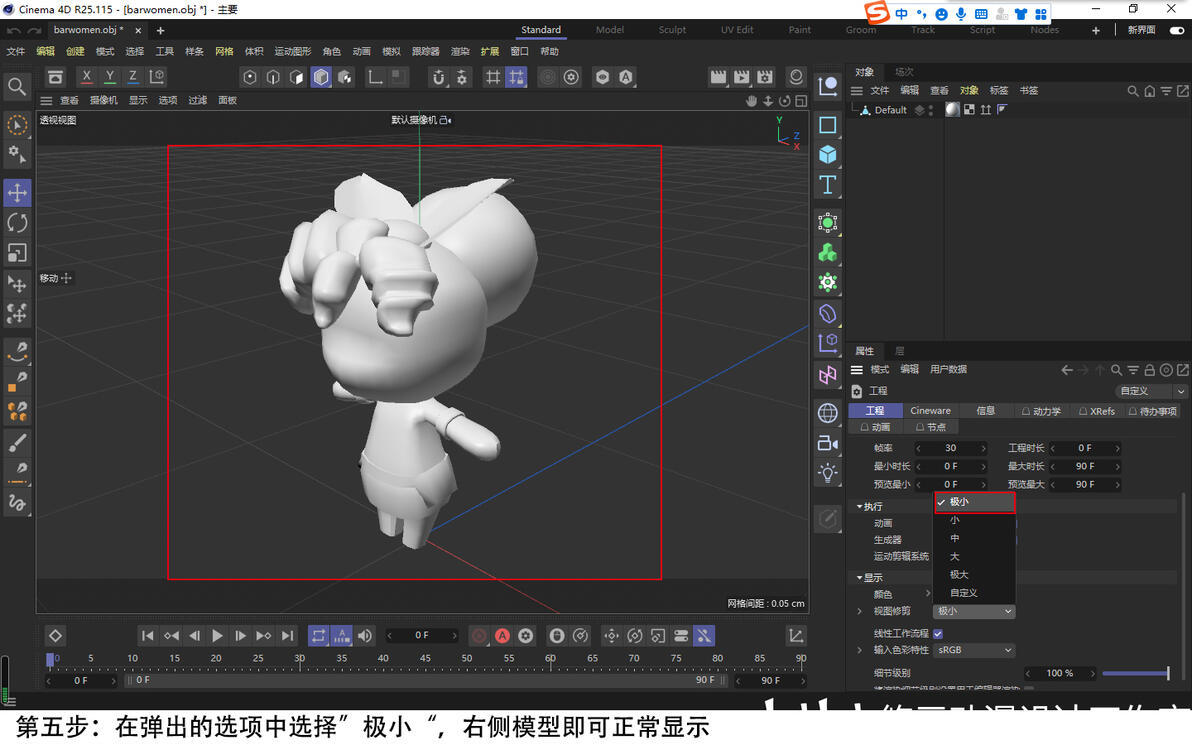Click the Text spline tool icon
Image resolution: width=1192 pixels, height=745 pixels.
pos(828,185)
